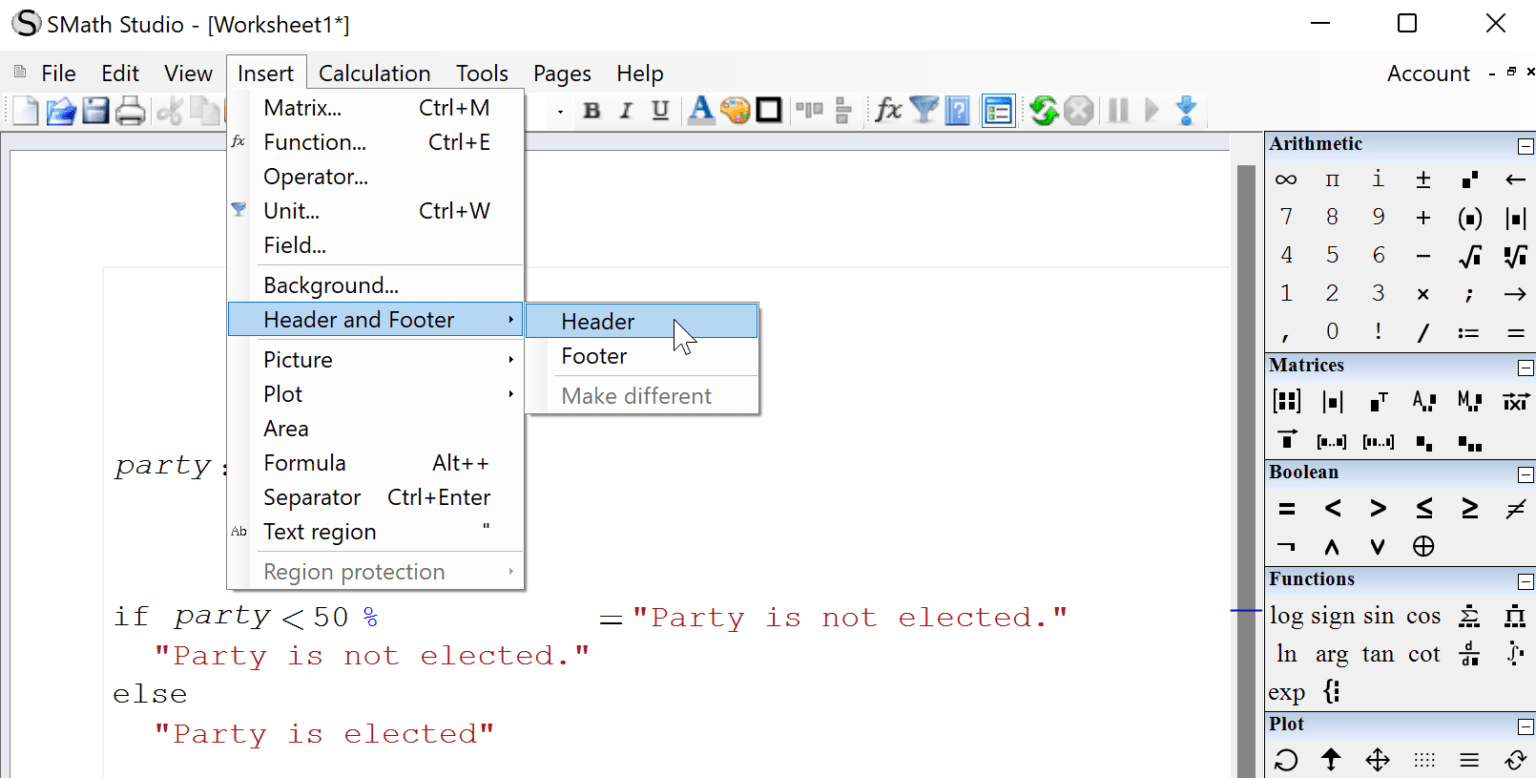This screenshot has width=1536, height=778.
Task: Toggle Bold text formatting
Action: (x=592, y=110)
